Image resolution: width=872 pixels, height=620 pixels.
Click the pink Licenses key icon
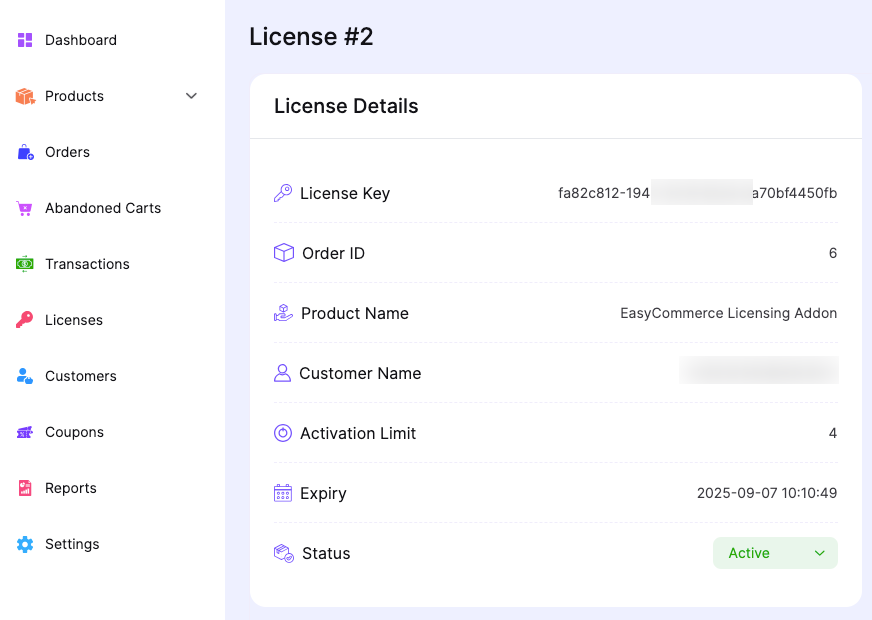[x=24, y=320]
